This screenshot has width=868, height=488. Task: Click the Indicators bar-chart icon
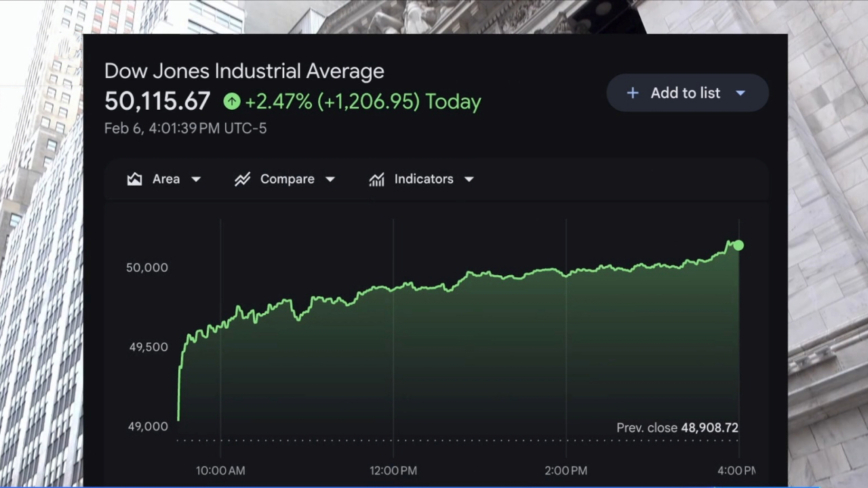click(x=377, y=179)
